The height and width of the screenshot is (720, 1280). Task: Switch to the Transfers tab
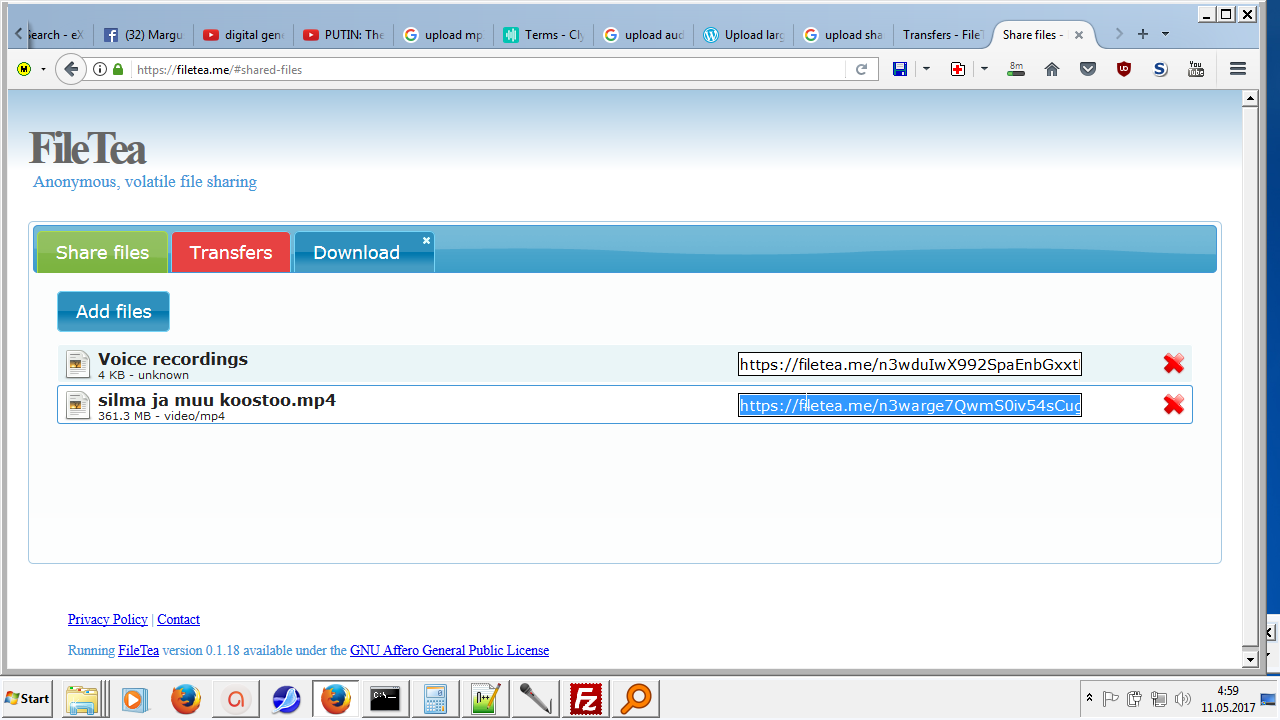231,252
